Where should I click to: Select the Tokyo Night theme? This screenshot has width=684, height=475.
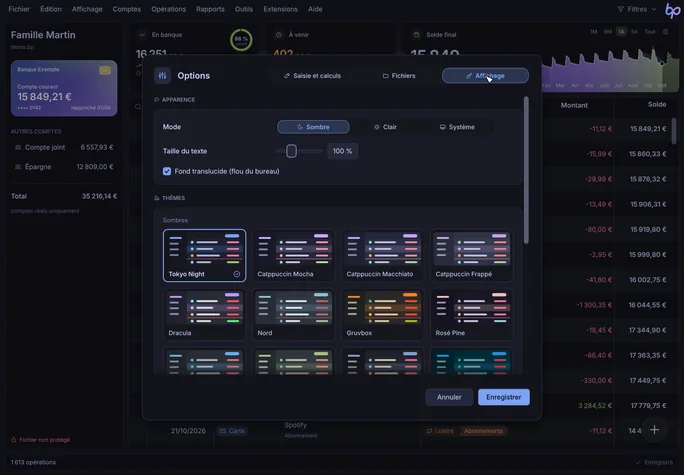tap(204, 256)
